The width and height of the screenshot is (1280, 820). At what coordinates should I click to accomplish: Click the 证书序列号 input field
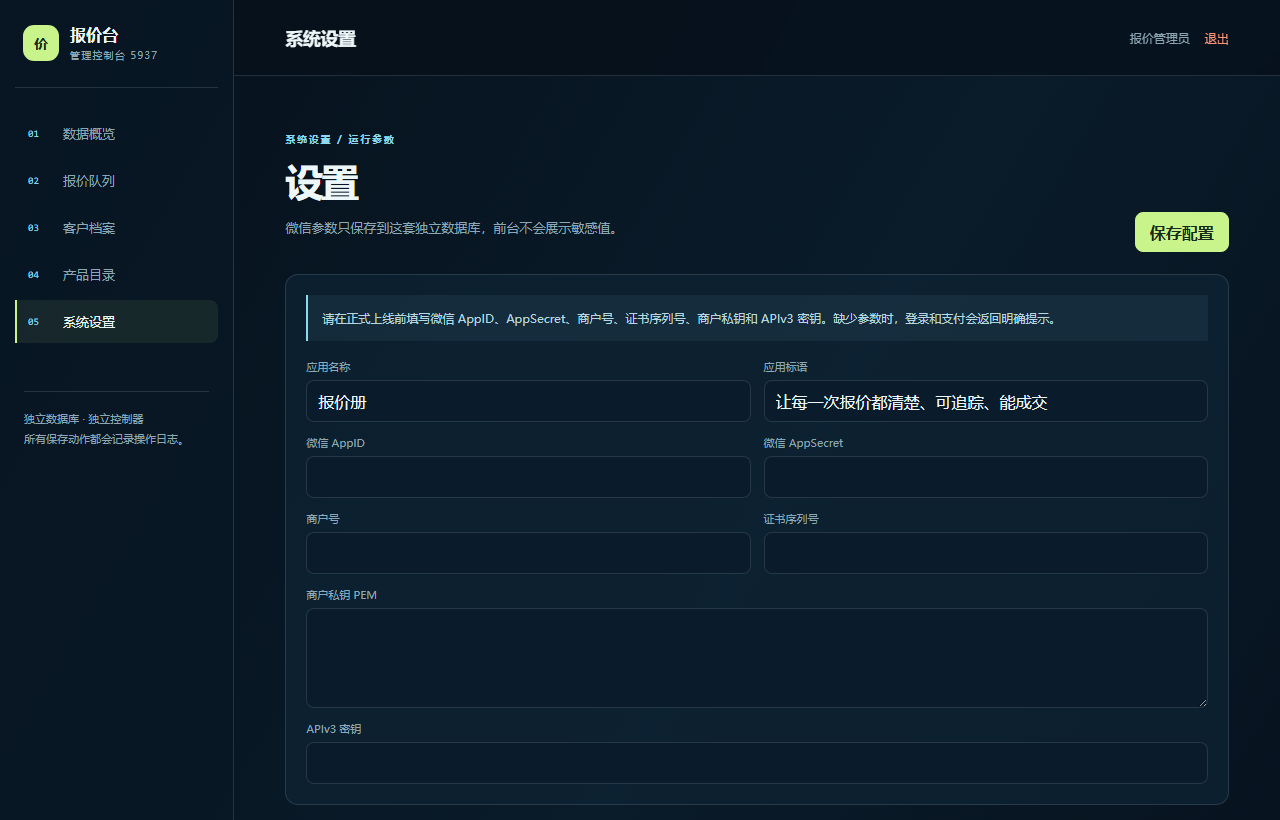point(985,553)
